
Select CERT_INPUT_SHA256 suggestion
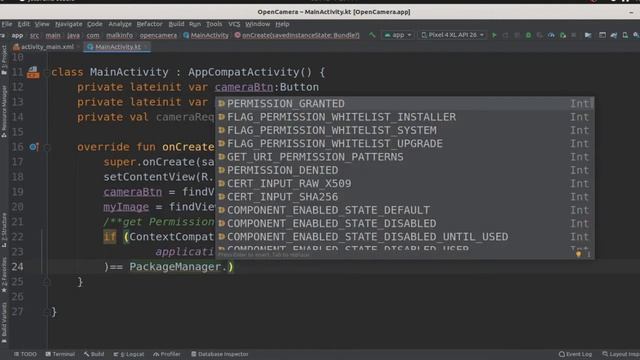coord(404,197)
